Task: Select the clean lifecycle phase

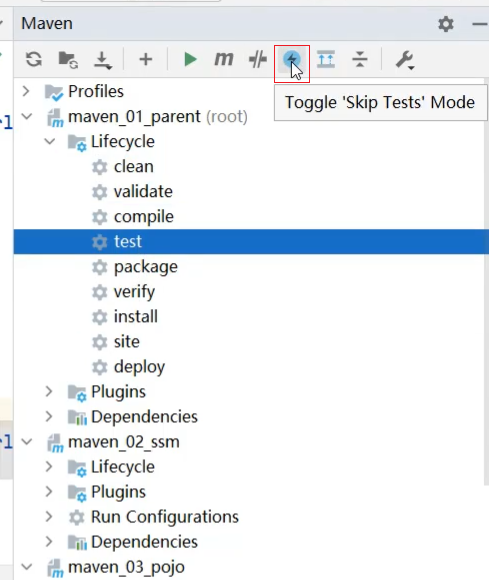Action: pyautogui.click(x=134, y=166)
